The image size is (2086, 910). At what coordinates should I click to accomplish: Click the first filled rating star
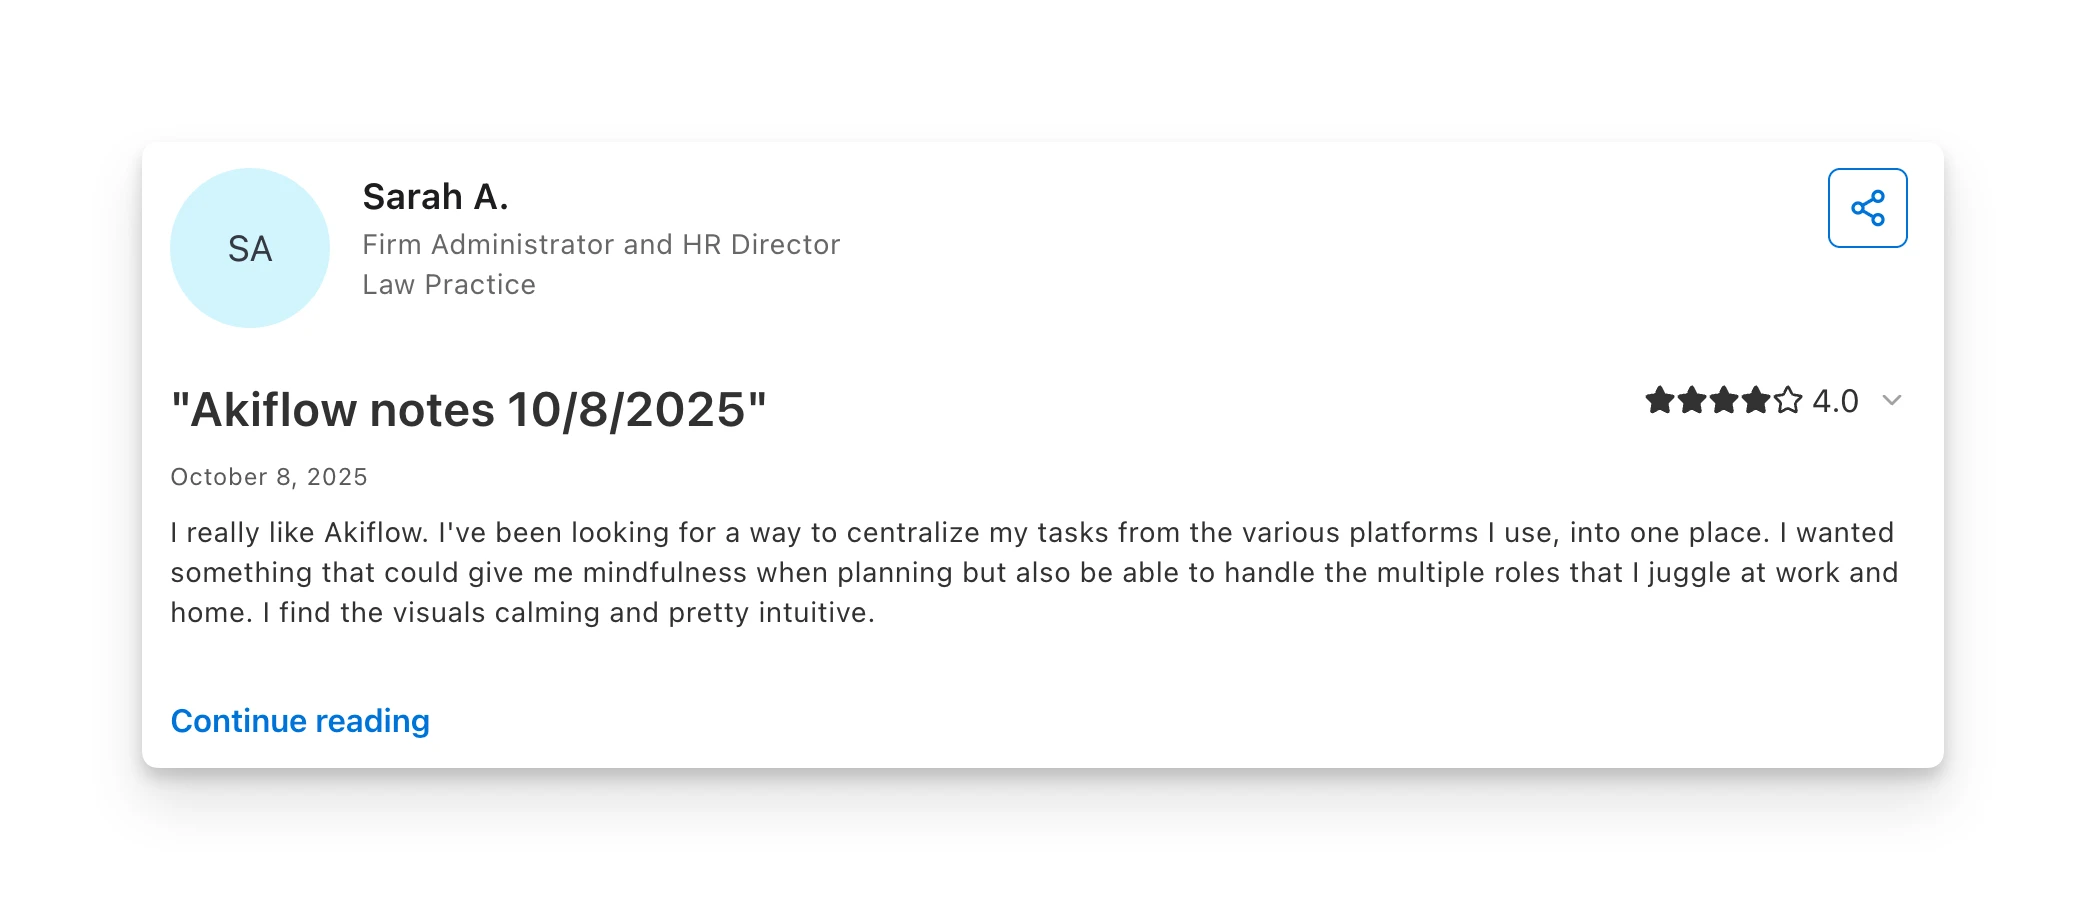[1660, 401]
